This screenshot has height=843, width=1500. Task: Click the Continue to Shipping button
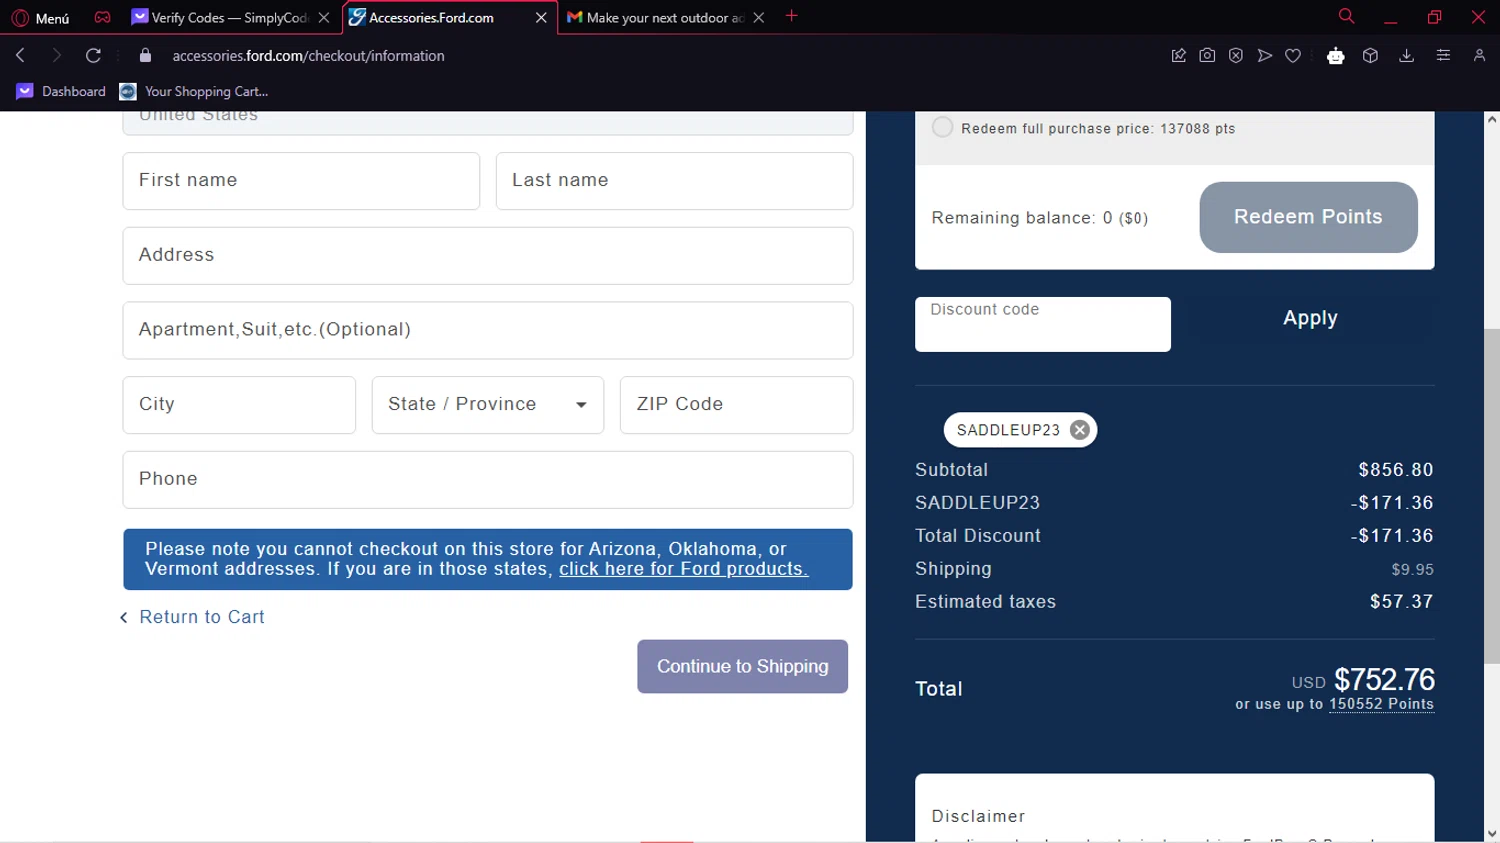coord(742,666)
